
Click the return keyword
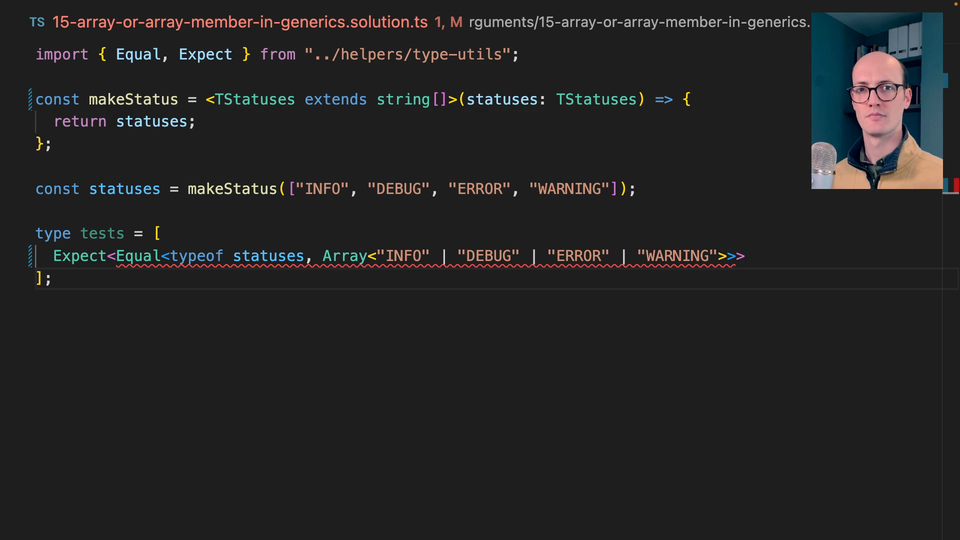80,121
